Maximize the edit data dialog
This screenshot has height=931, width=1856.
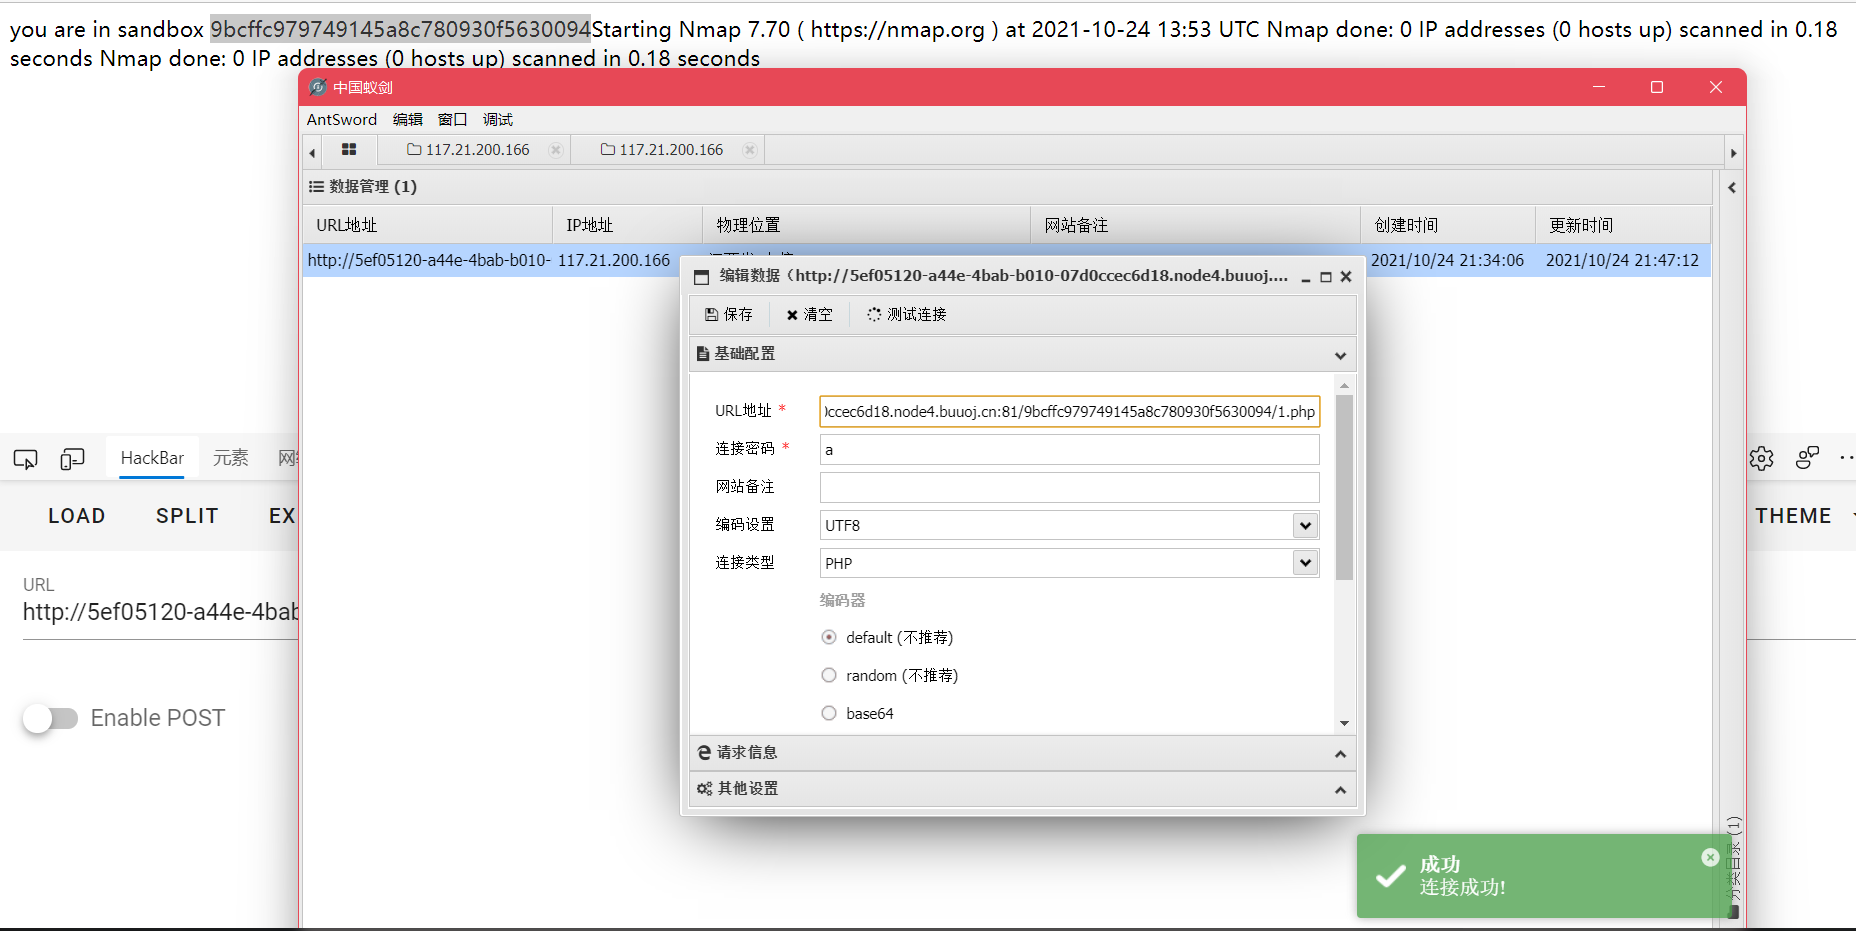(1326, 277)
